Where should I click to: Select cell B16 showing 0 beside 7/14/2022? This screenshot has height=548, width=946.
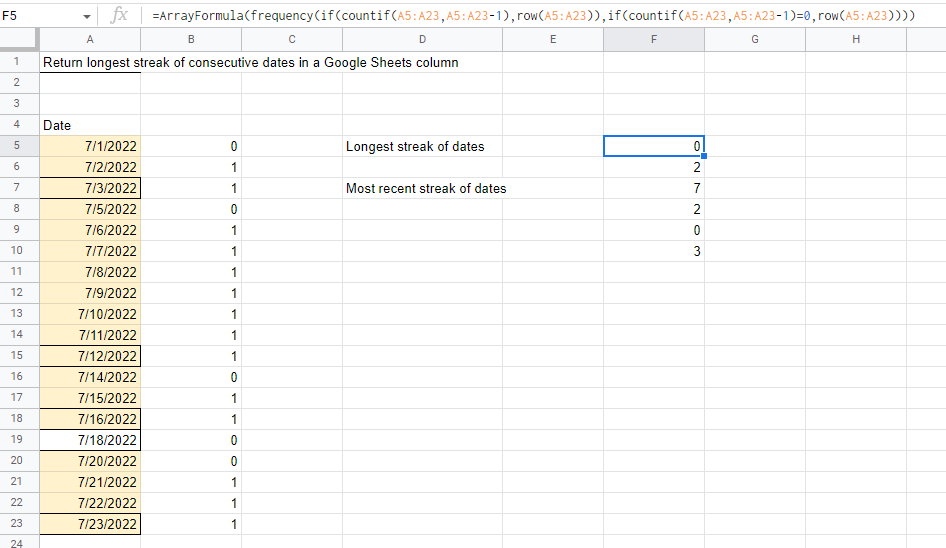pos(191,377)
